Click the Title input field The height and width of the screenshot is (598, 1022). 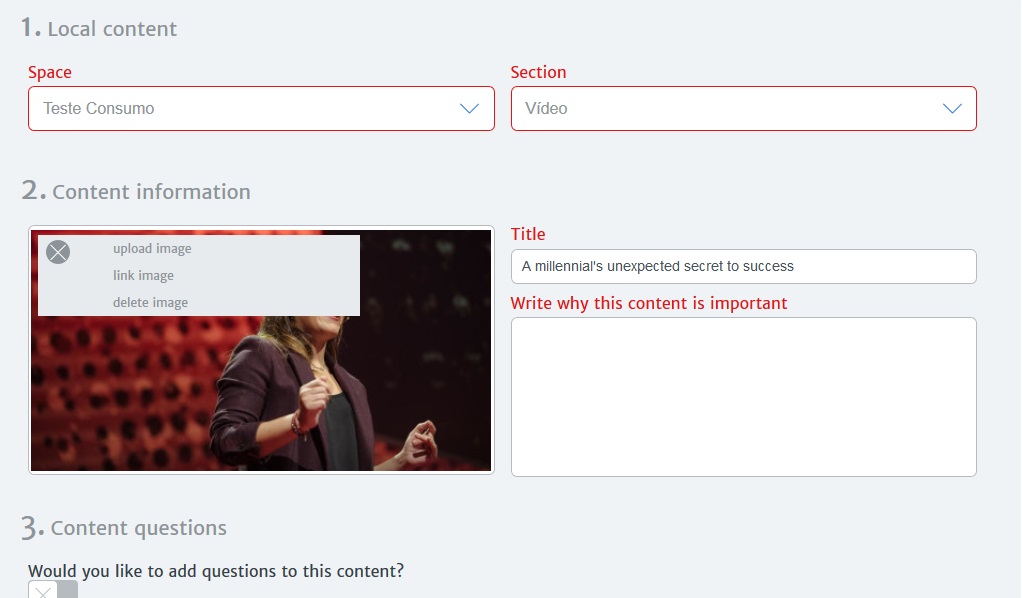coord(744,266)
